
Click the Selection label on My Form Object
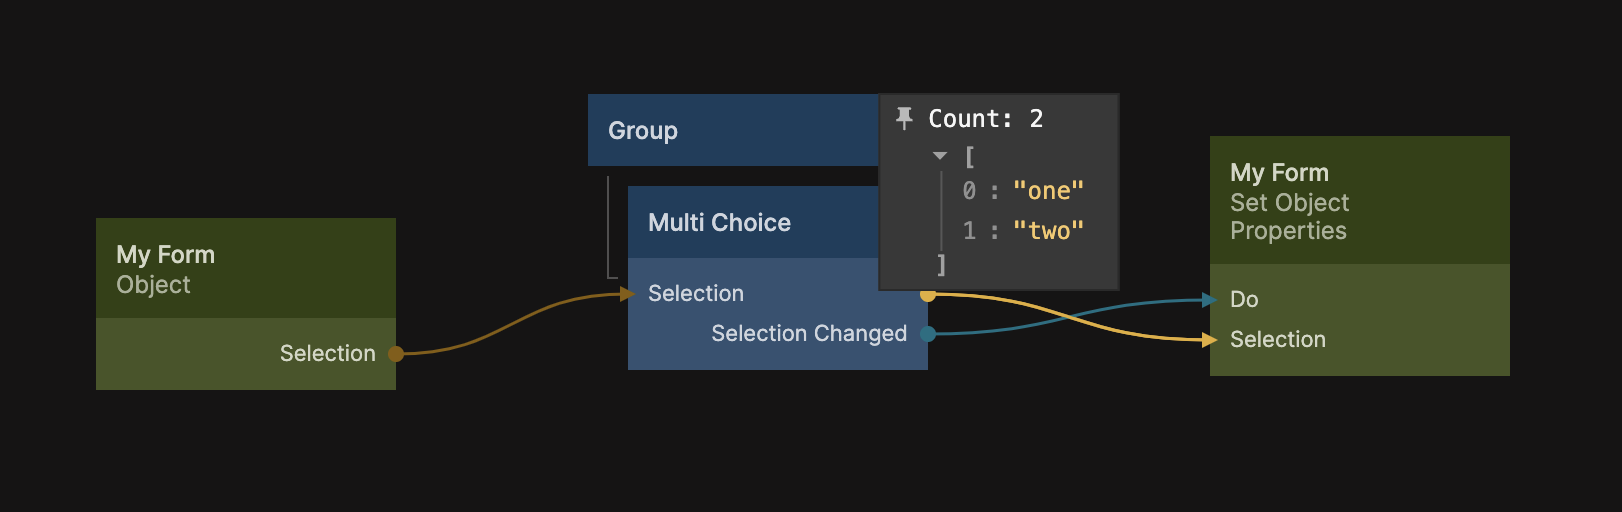point(327,353)
